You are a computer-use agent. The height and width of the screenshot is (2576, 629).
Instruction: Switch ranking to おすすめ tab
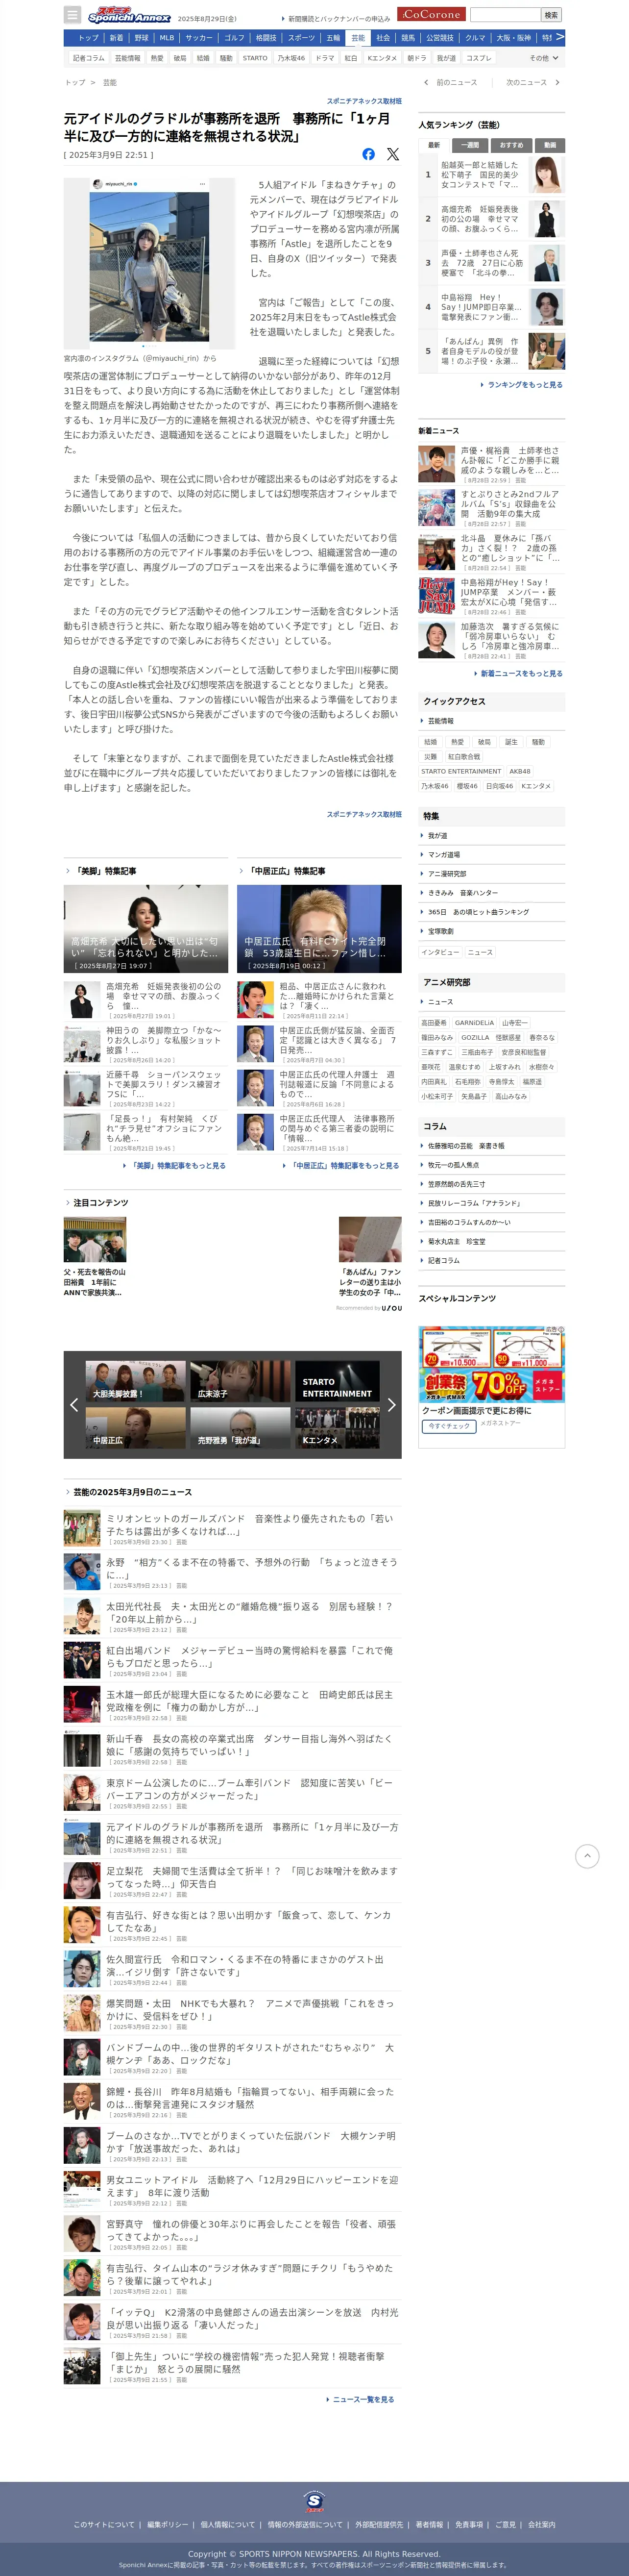pos(511,145)
